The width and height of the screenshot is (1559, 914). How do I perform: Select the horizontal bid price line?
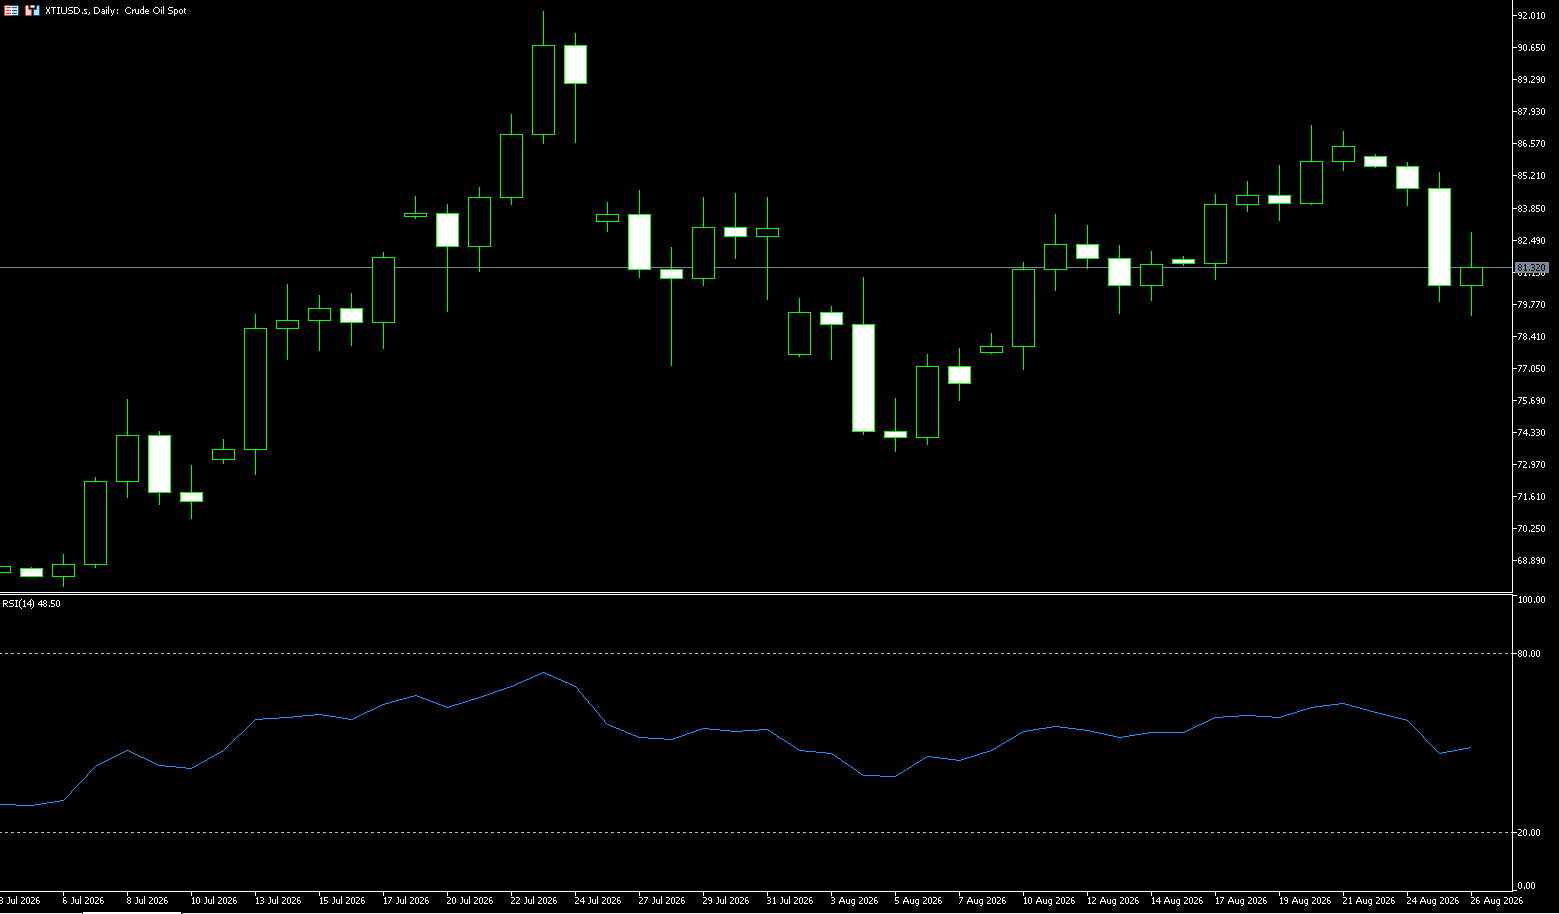(x=755, y=267)
